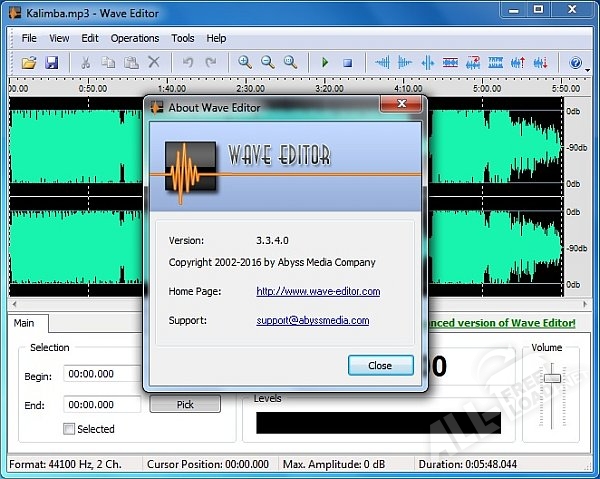This screenshot has height=479, width=600.
Task: Enable the Selected checkbox
Action: click(x=69, y=429)
